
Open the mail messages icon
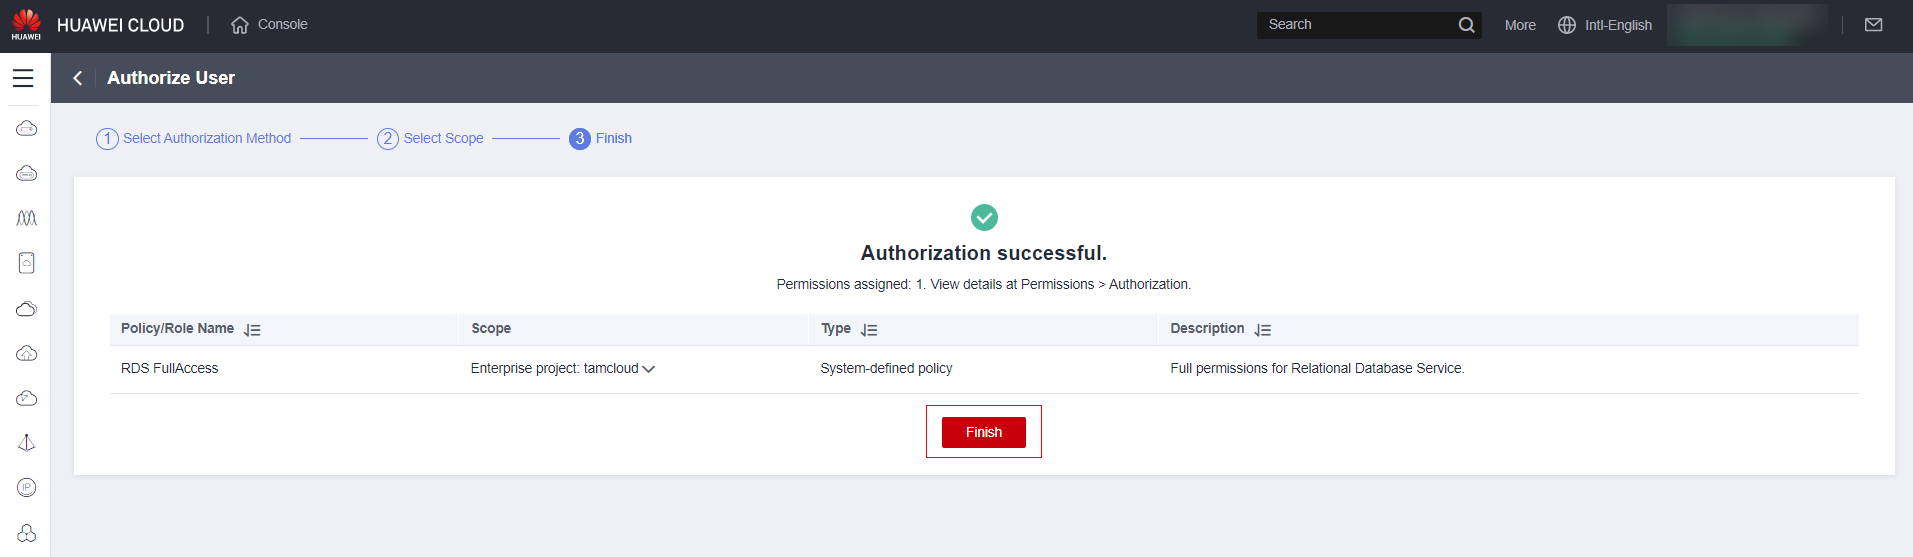[x=1873, y=25]
